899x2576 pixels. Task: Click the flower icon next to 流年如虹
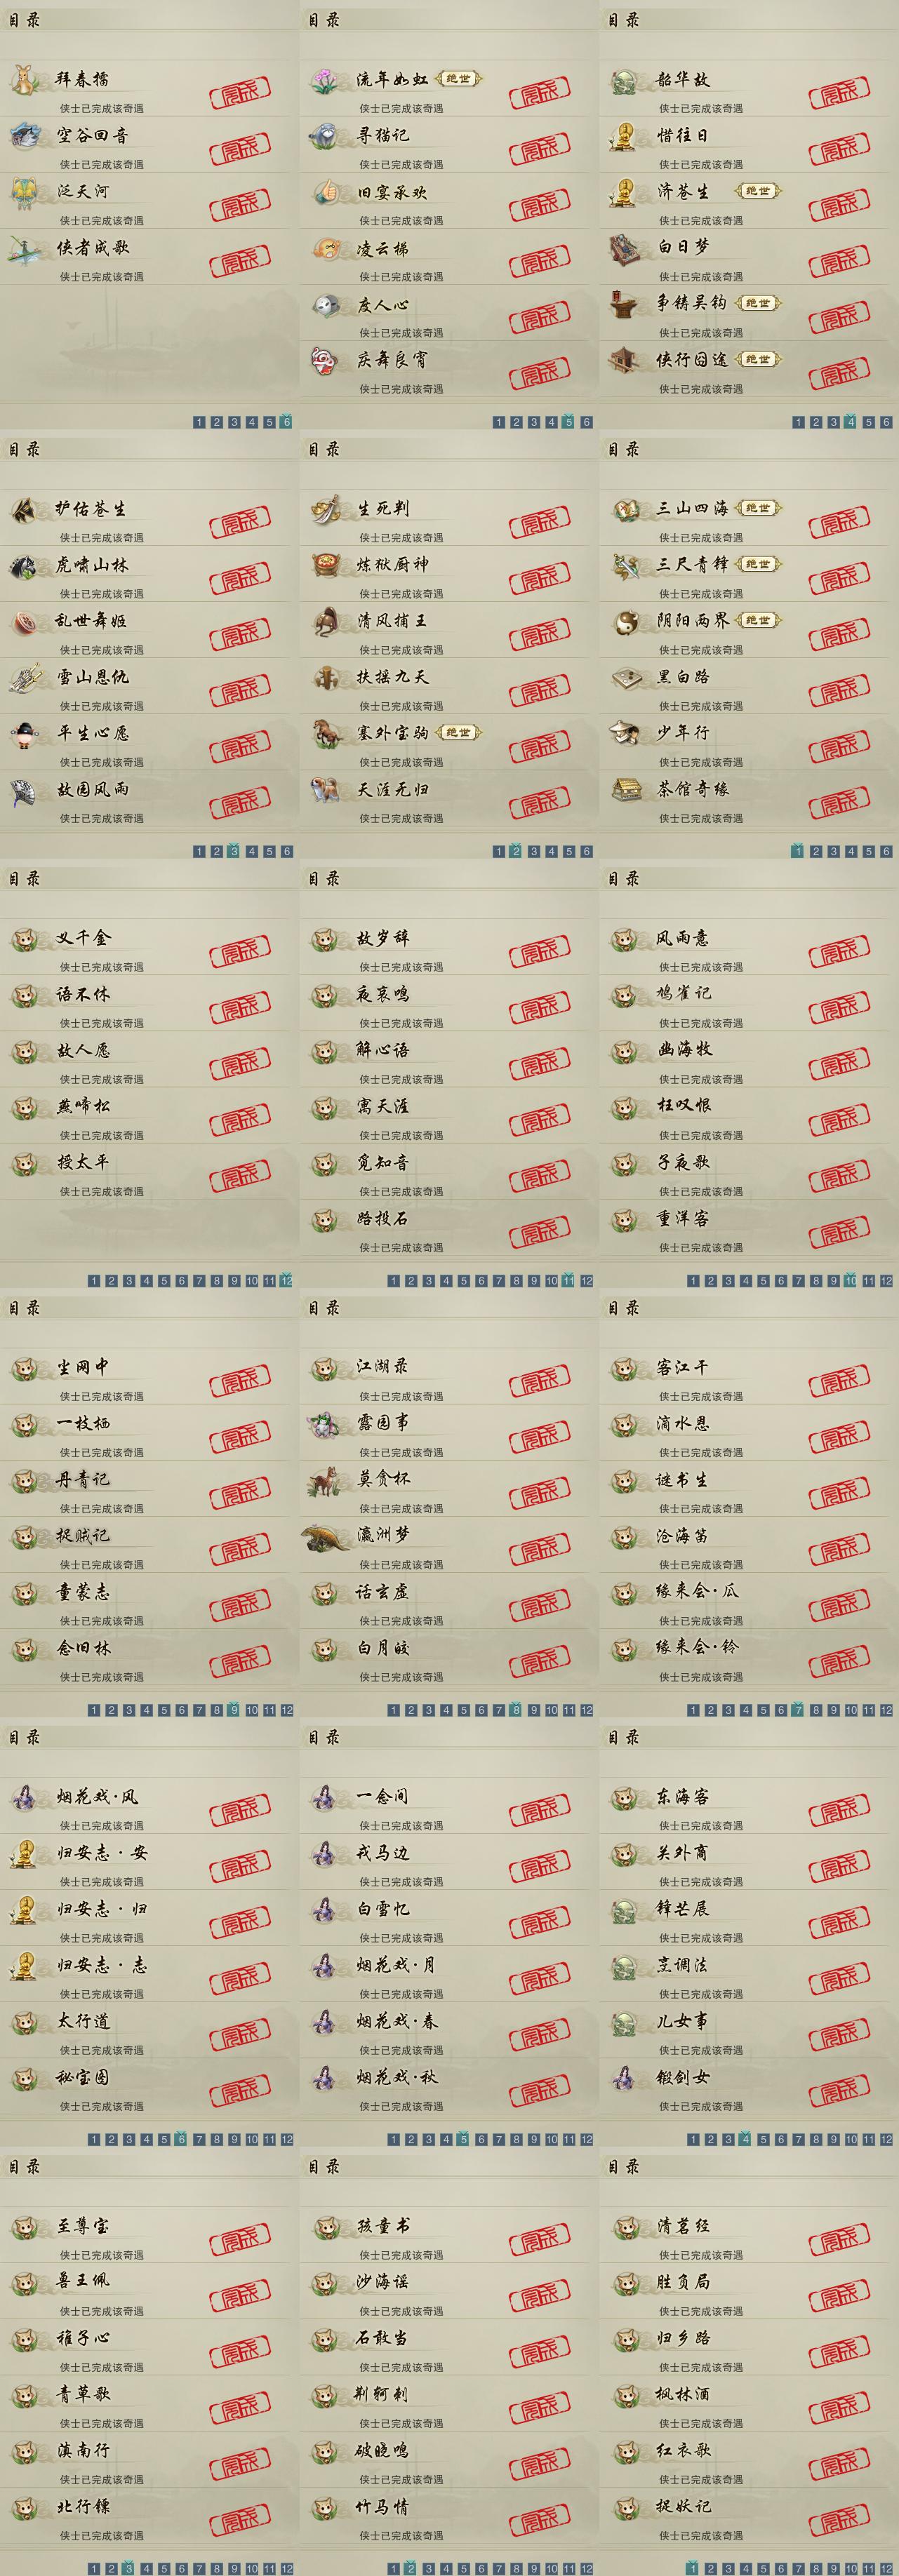pos(325,80)
